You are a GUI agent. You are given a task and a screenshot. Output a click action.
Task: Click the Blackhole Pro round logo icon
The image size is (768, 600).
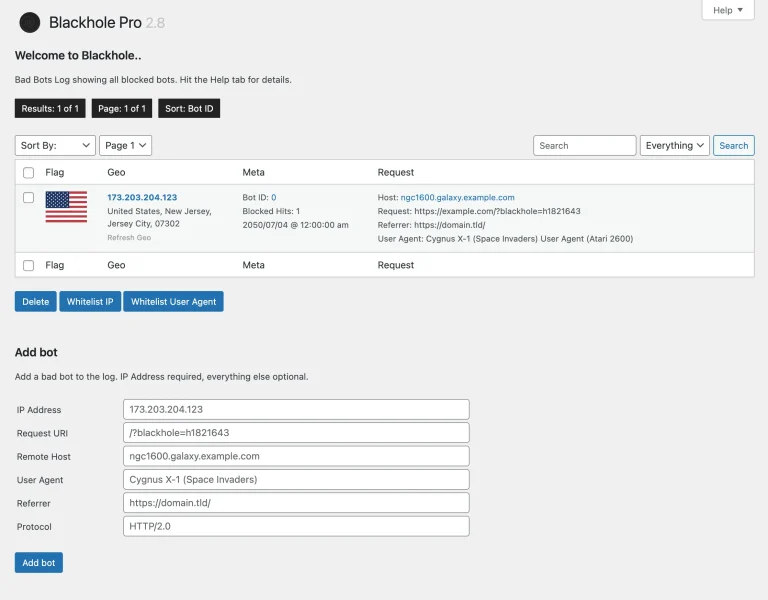tap(29, 23)
